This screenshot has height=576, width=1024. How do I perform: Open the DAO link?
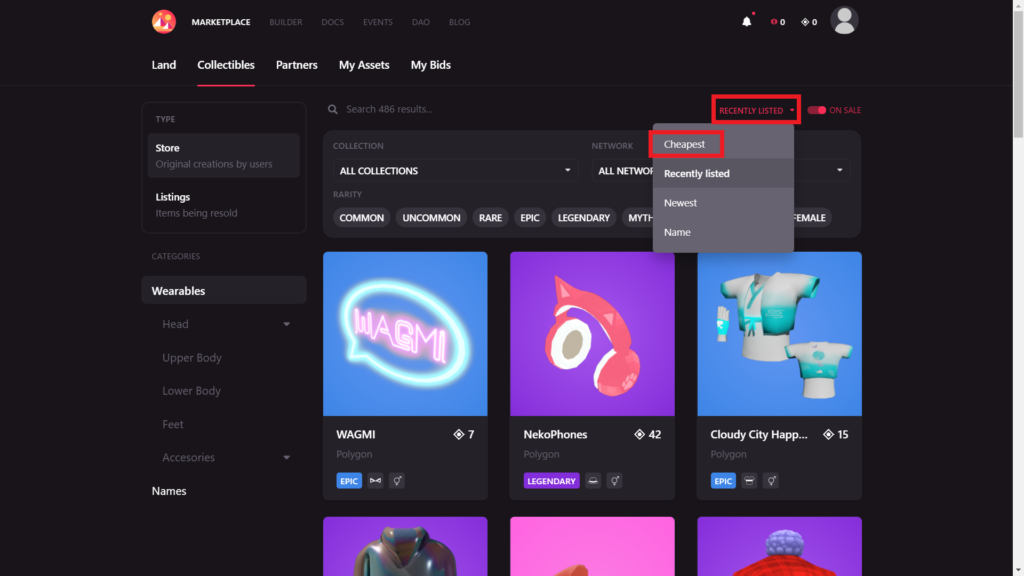421,22
